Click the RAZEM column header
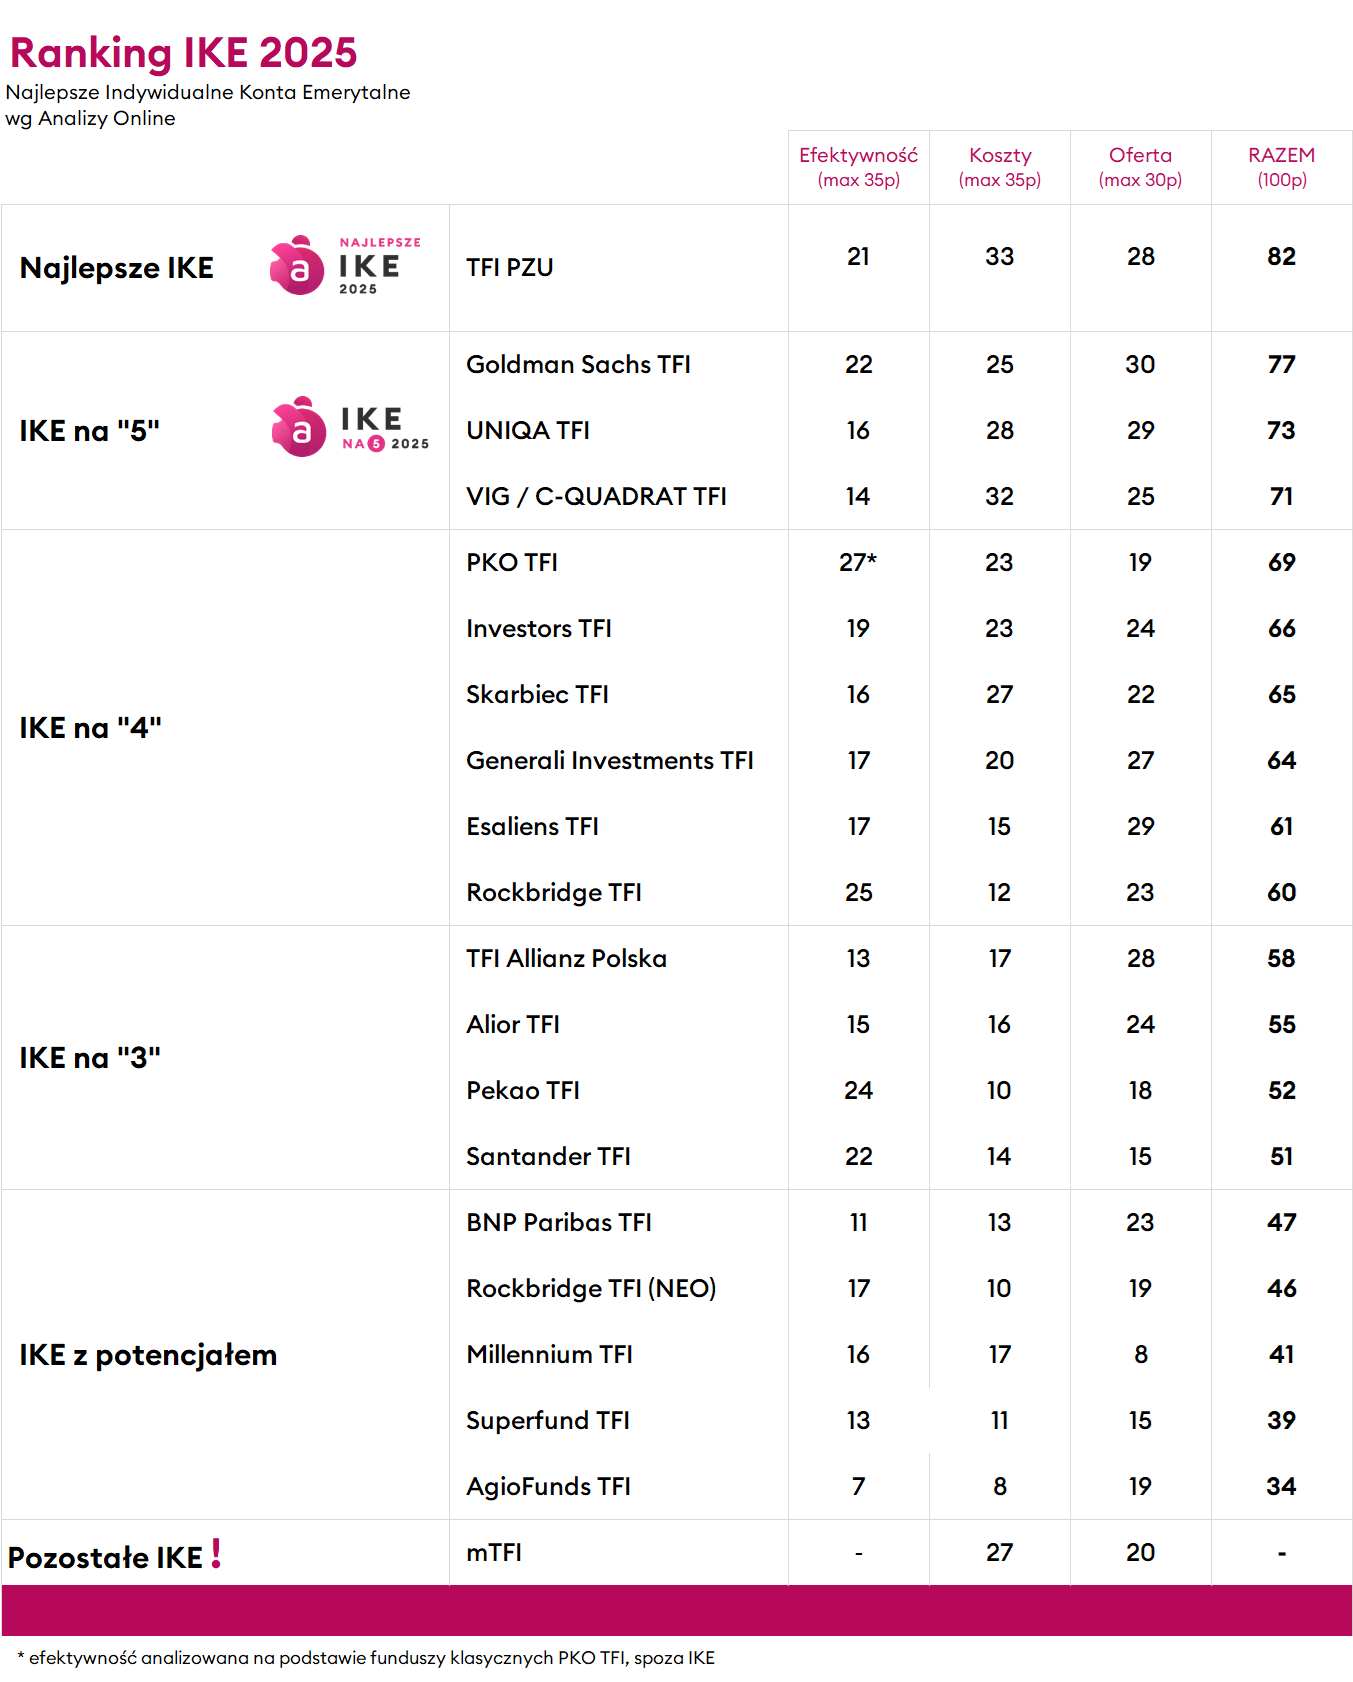This screenshot has height=1682, width=1353. click(1281, 167)
